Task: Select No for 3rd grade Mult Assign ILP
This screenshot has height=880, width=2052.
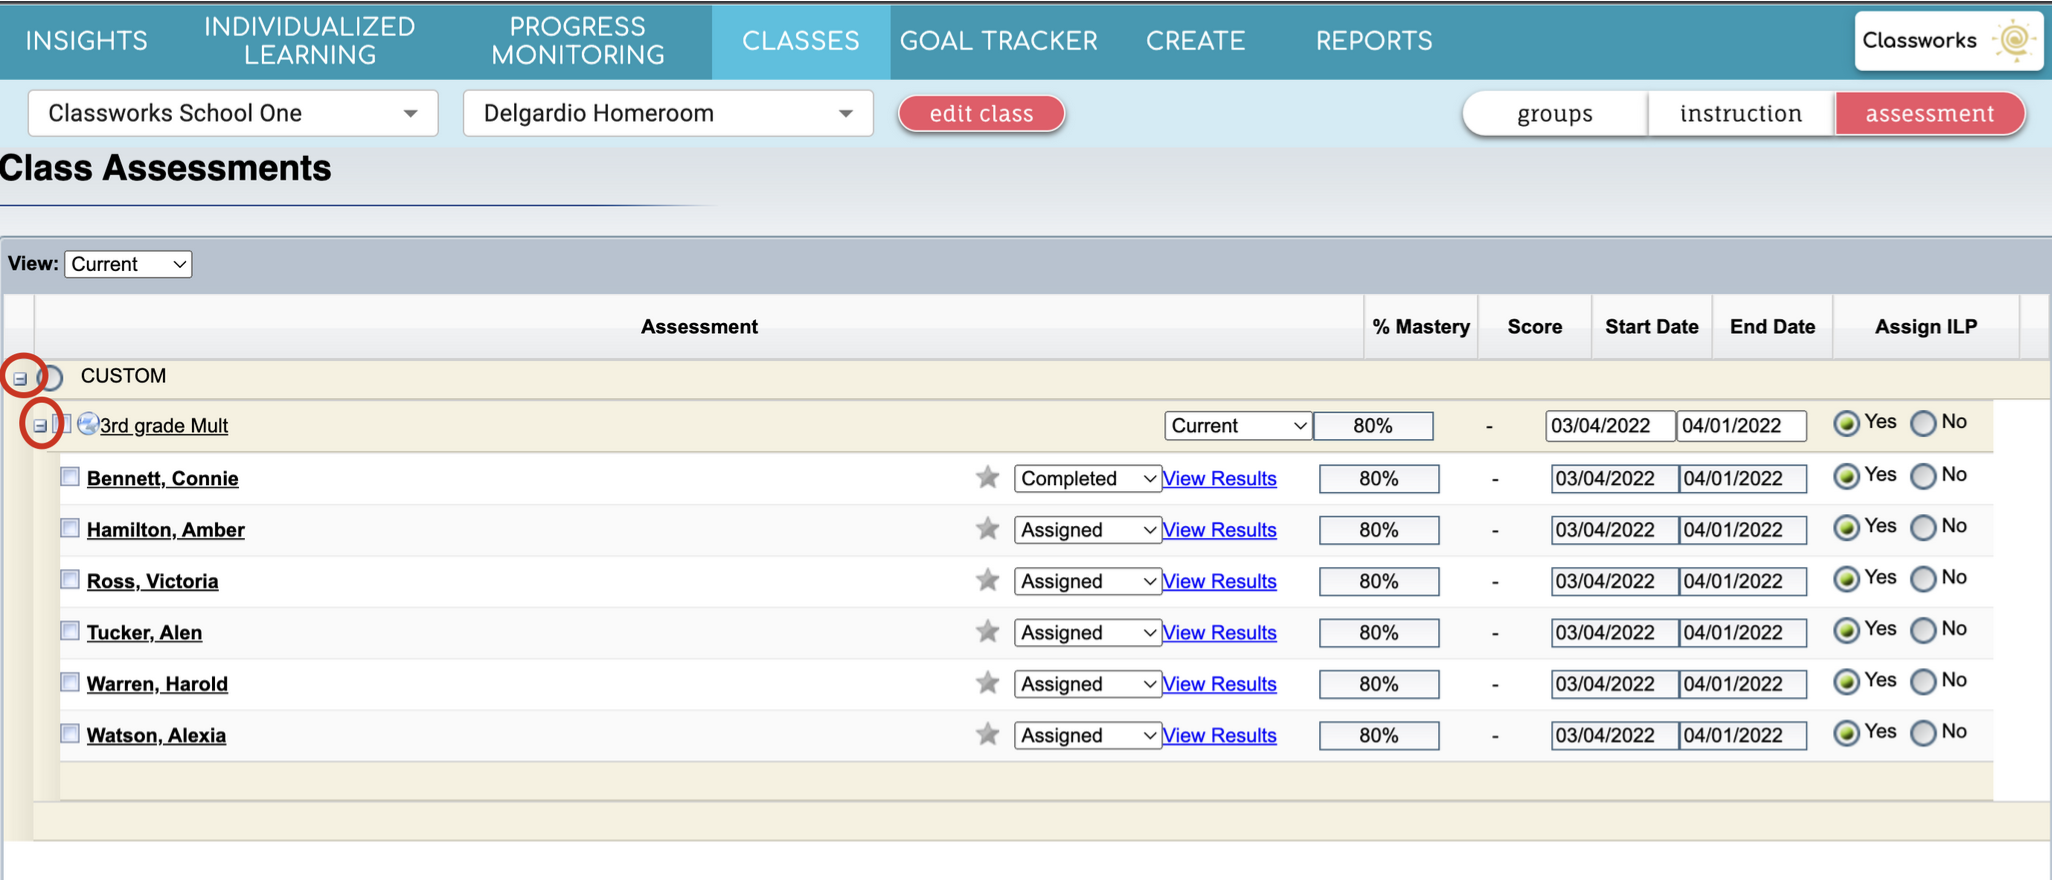Action: click(1923, 423)
